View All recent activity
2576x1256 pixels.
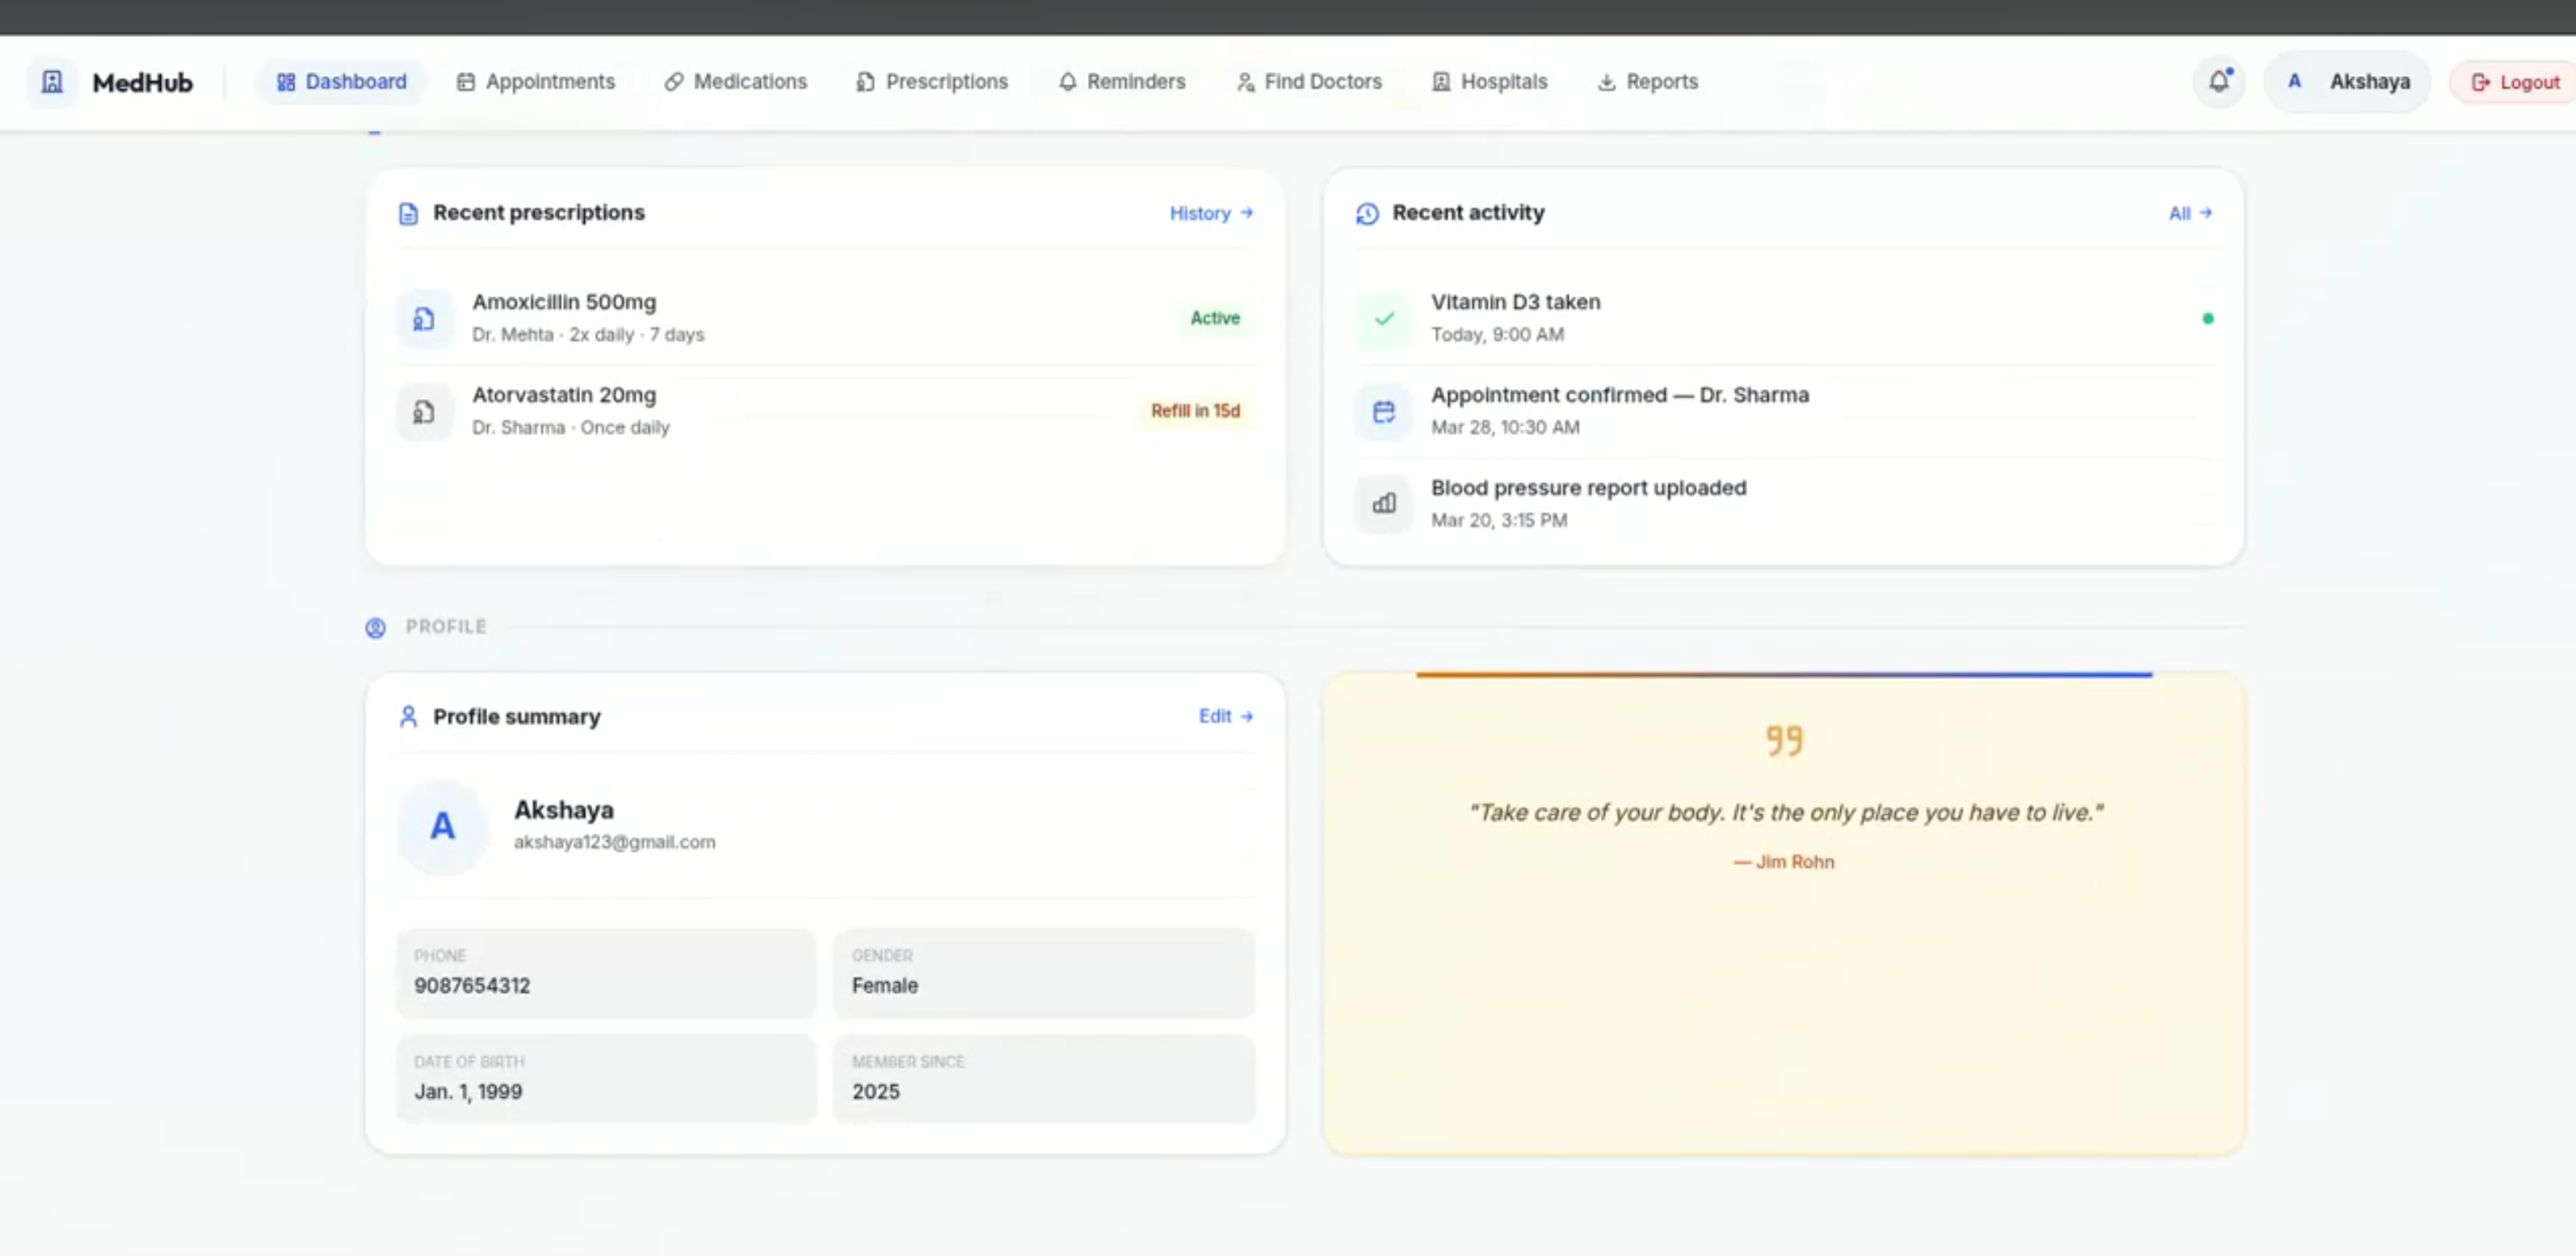point(2190,213)
